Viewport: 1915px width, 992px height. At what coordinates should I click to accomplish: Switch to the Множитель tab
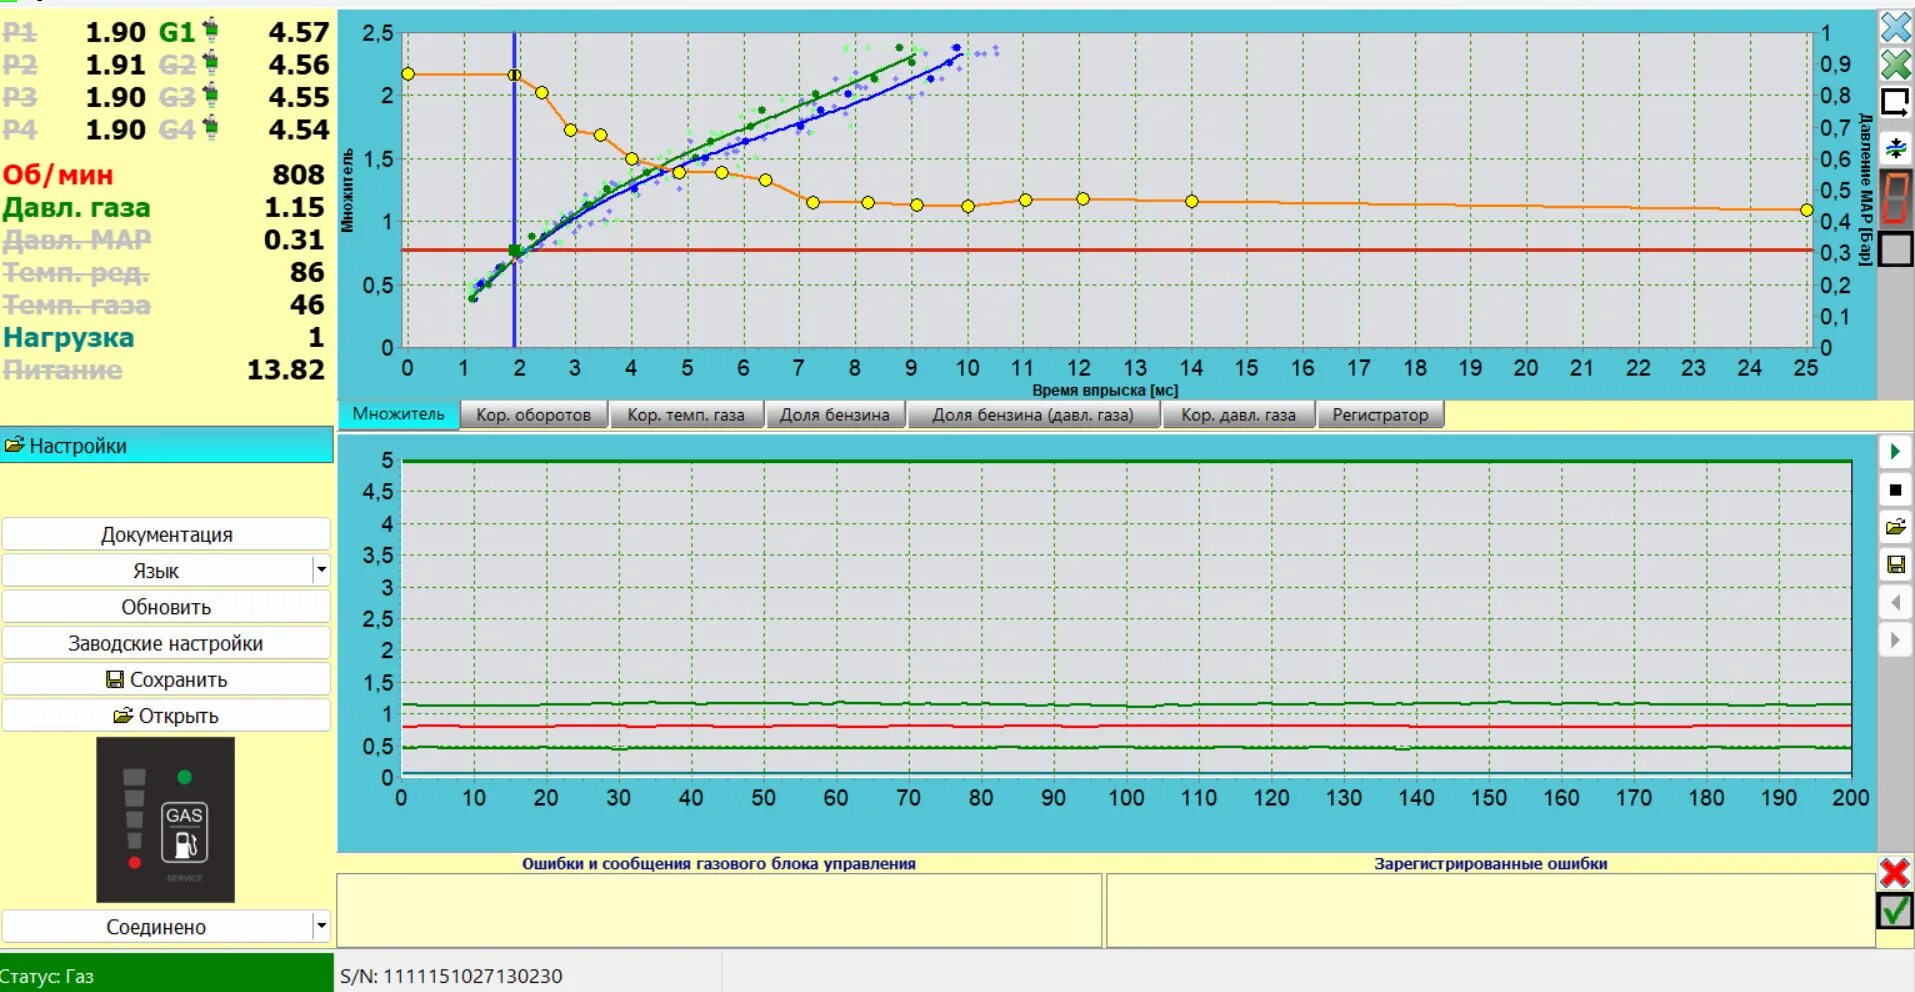398,414
